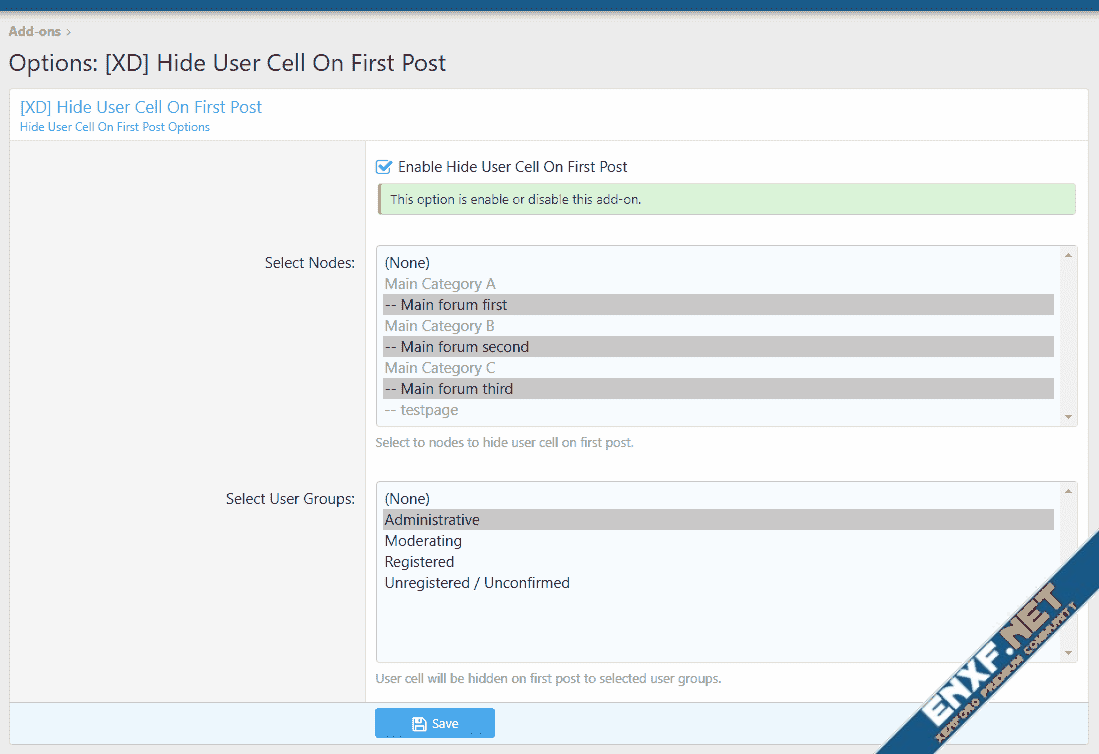
Task: Select the testpage node
Action: [421, 410]
